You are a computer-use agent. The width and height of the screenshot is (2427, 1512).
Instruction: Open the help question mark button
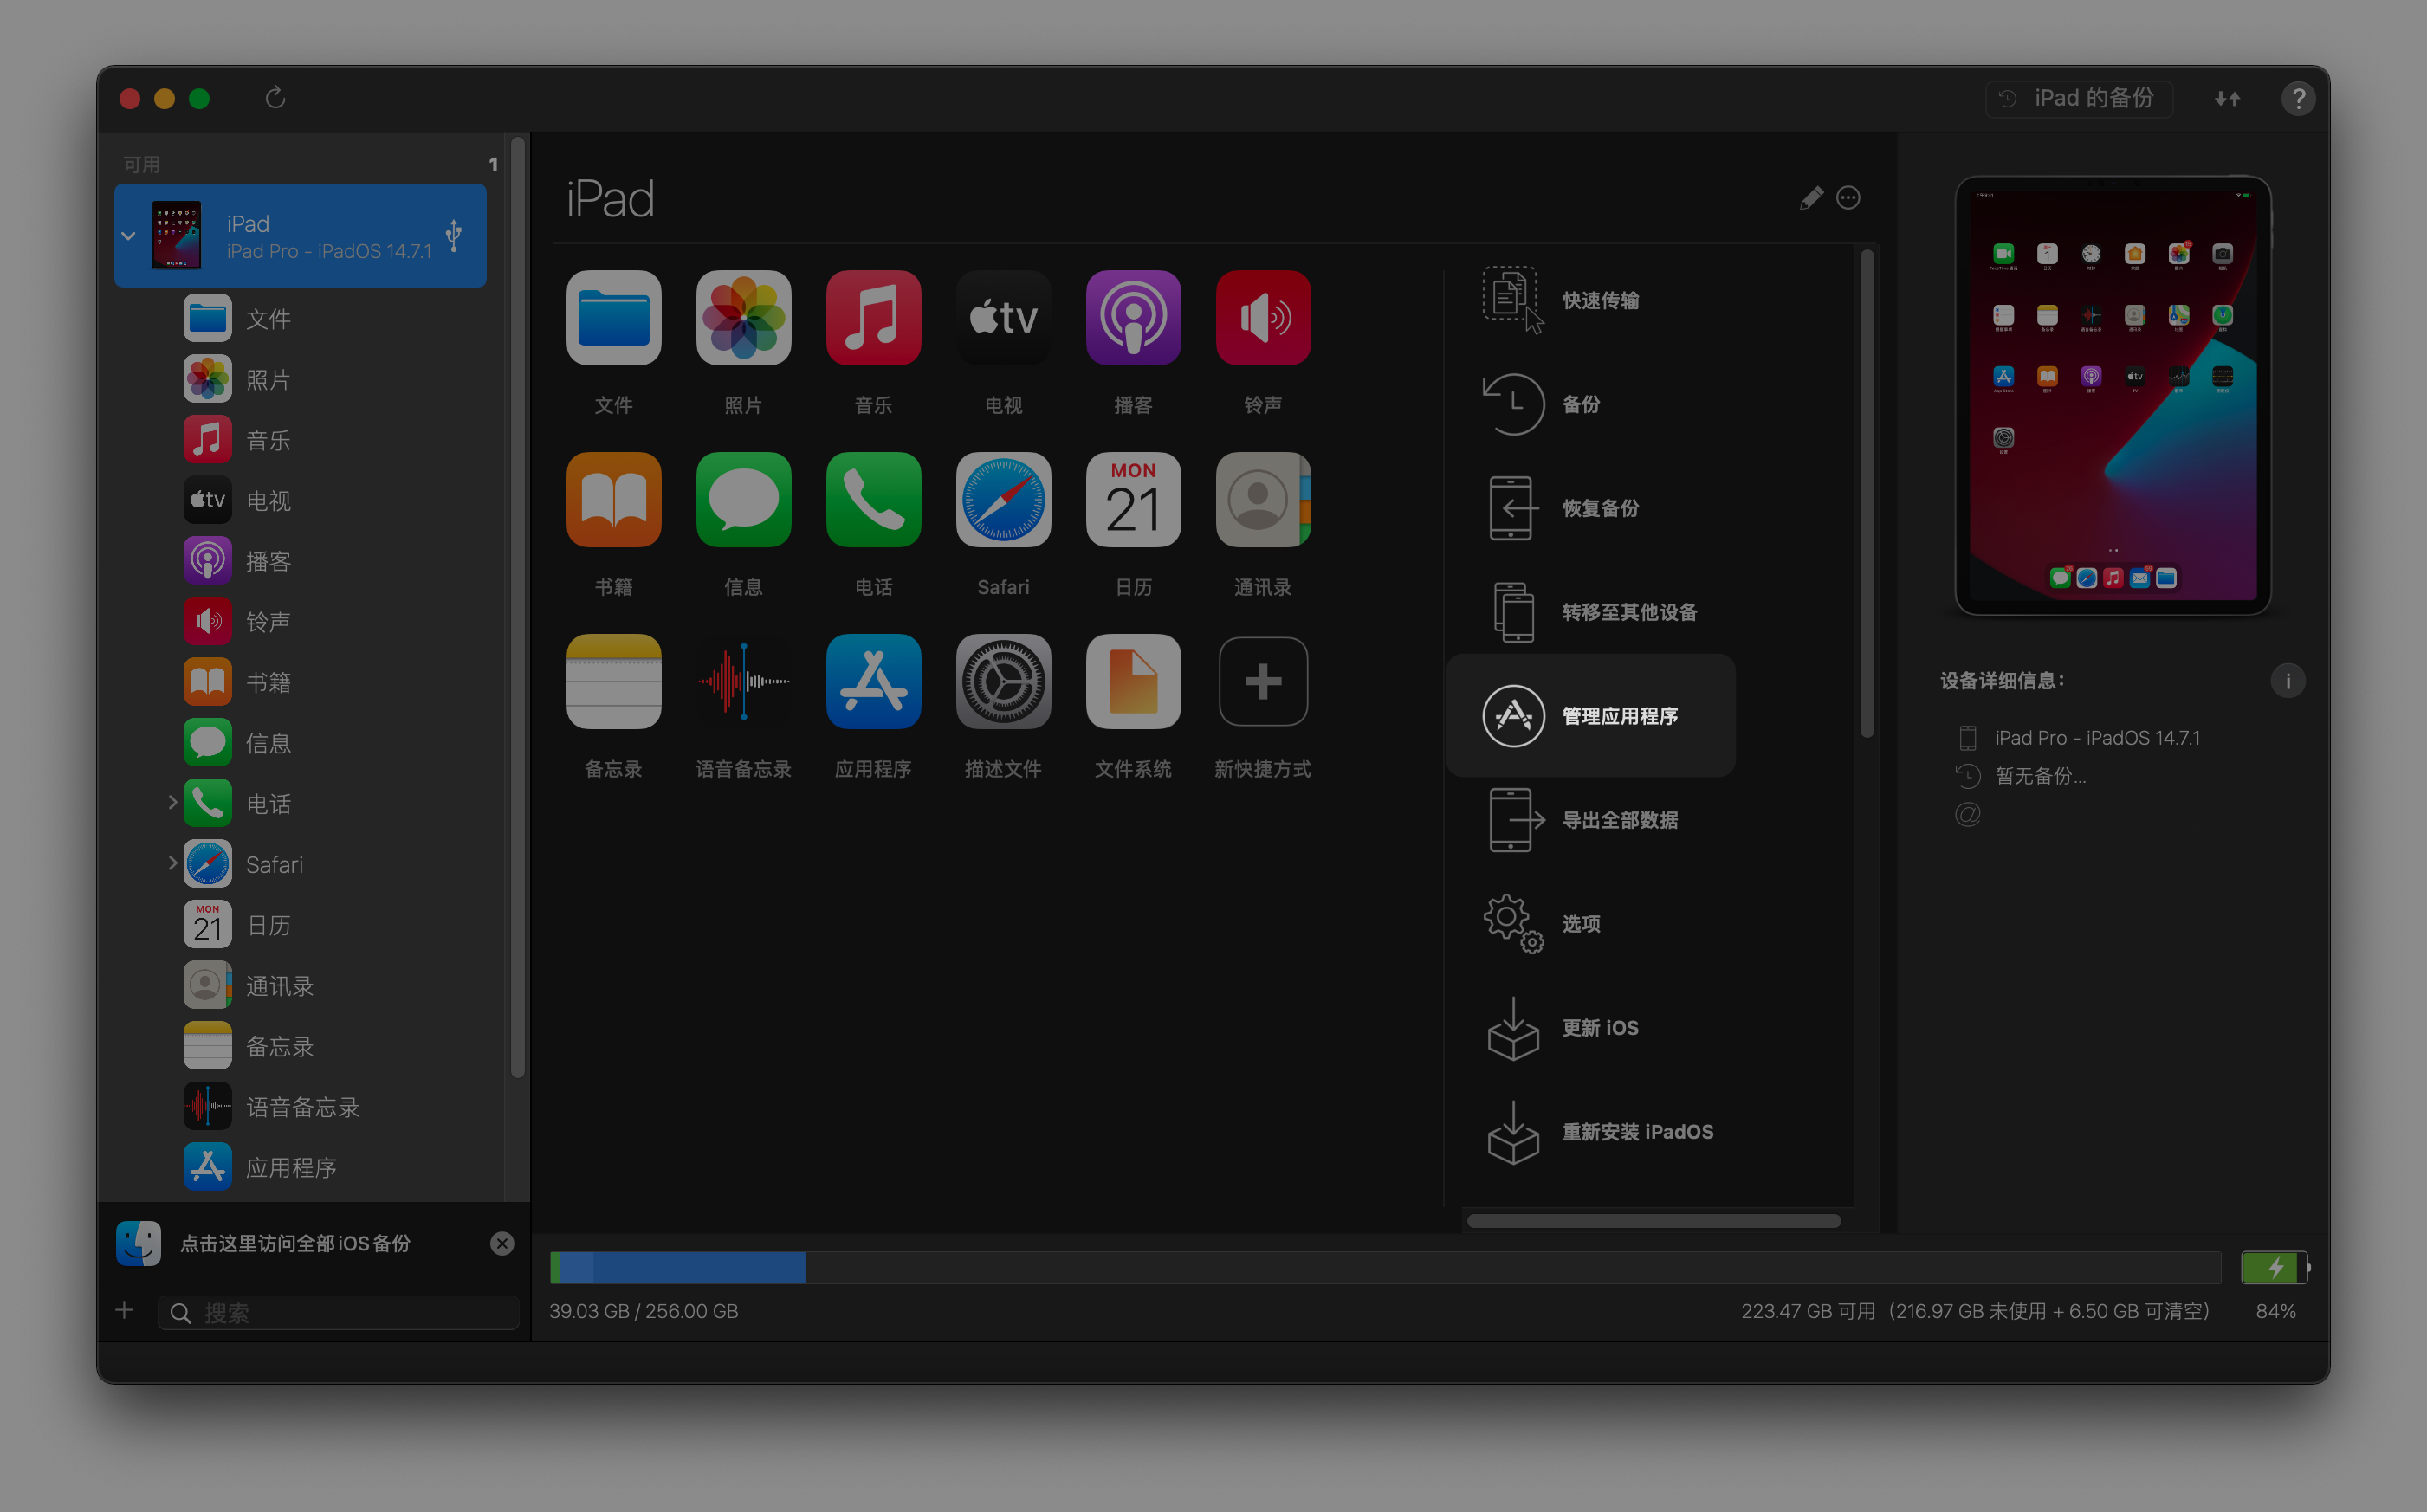2297,98
